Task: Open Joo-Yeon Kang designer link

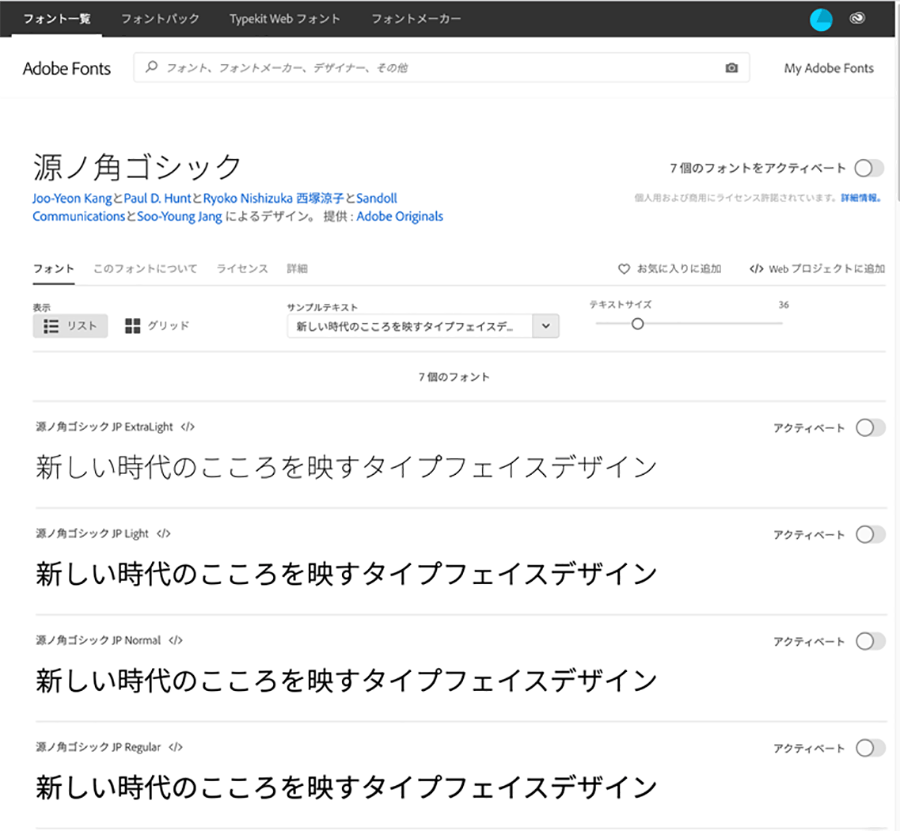Action: 72,198
